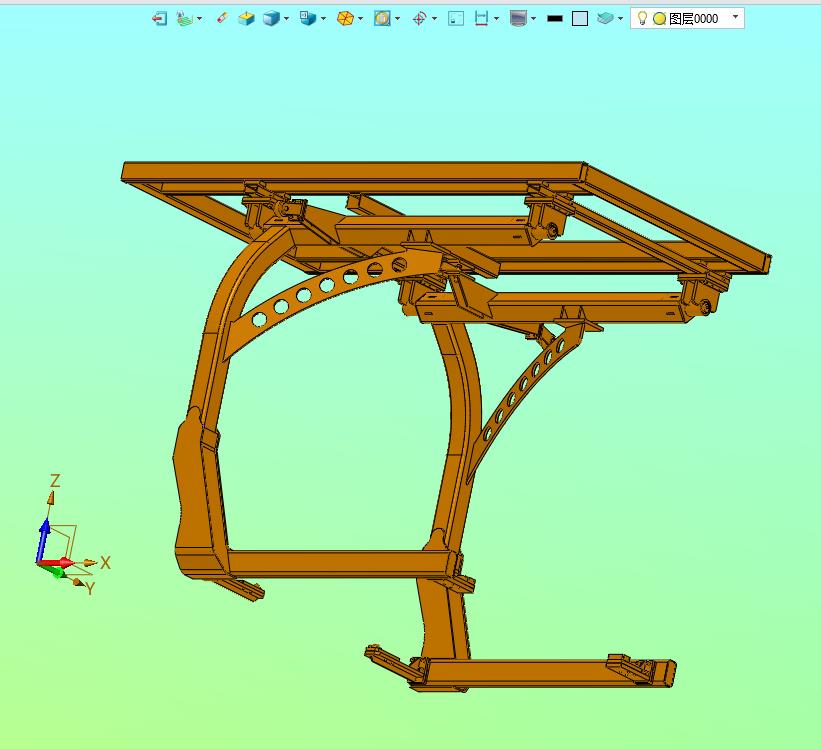Screen dimensions: 821x749
Task: Expand the orange polyhedron dropdown arrow
Action: click(360, 19)
